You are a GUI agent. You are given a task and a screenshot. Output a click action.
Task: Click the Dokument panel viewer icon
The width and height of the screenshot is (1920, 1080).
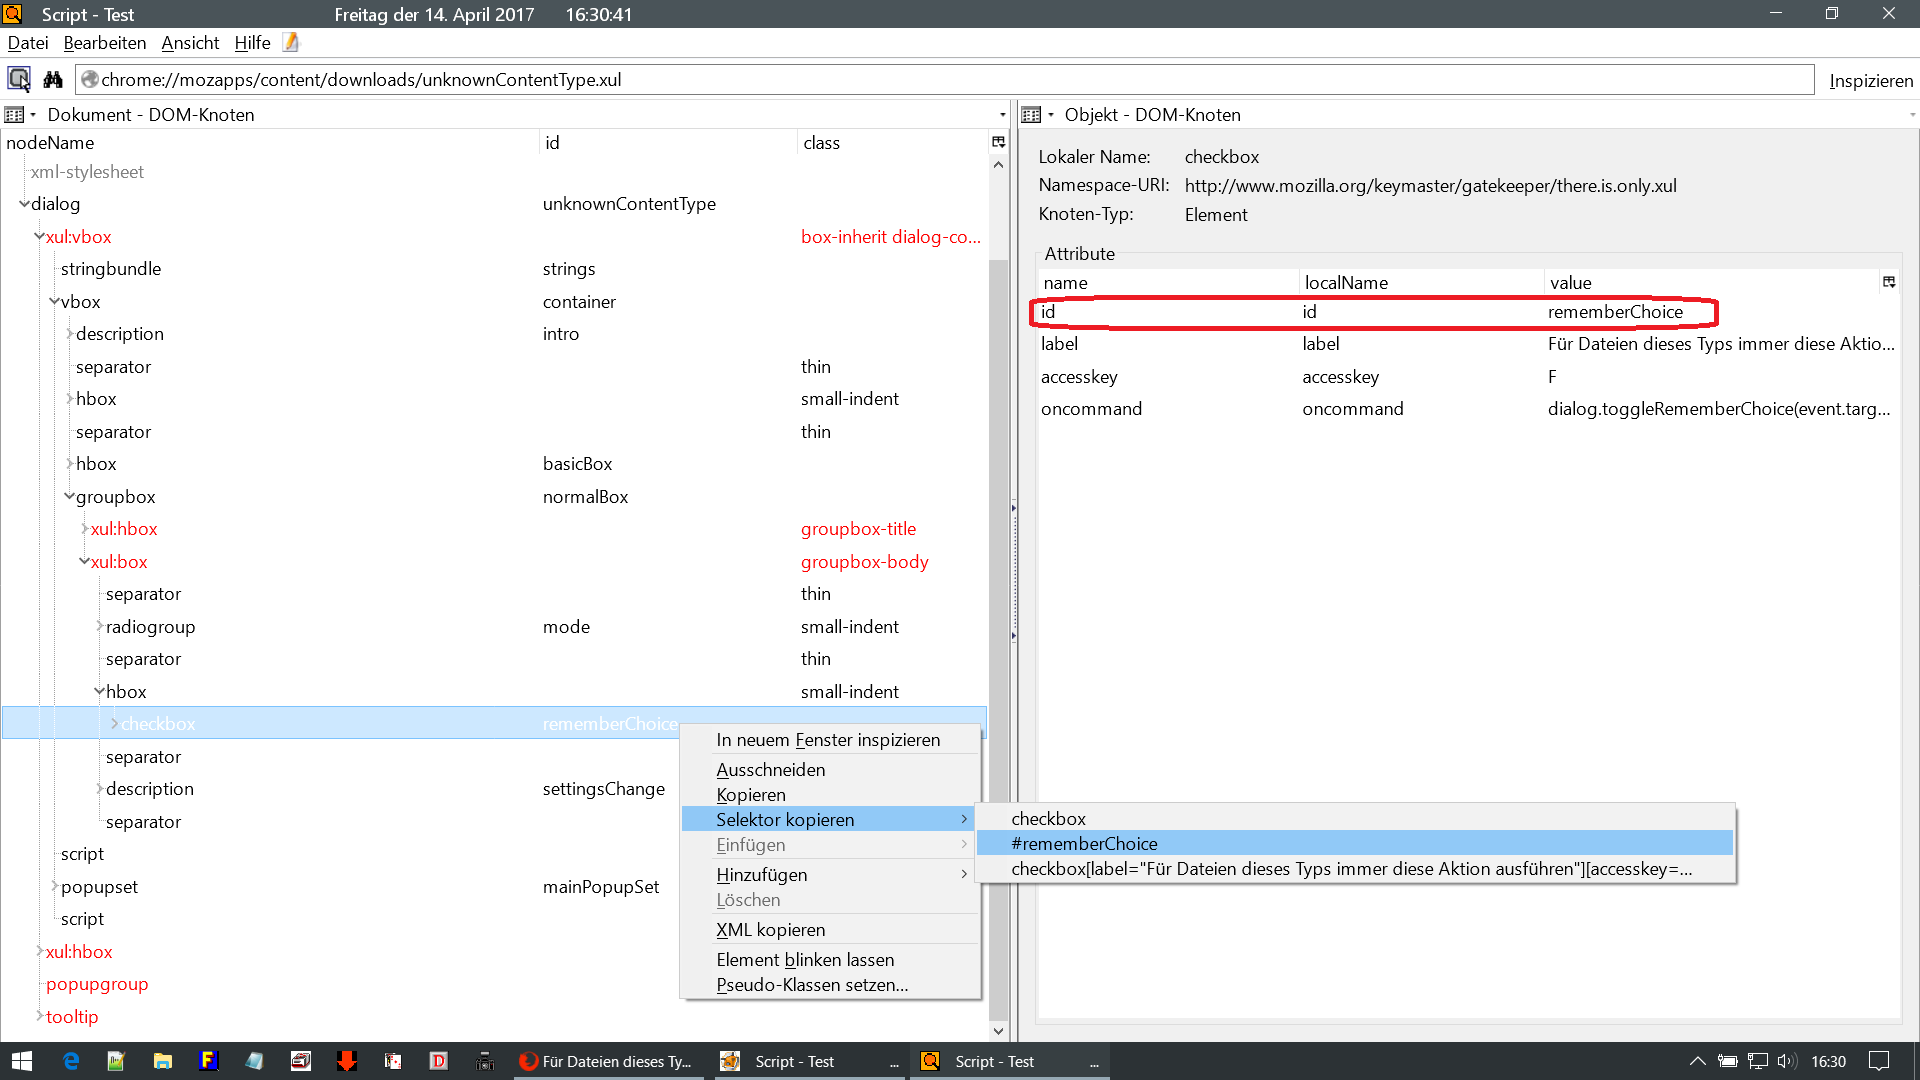pyautogui.click(x=15, y=115)
